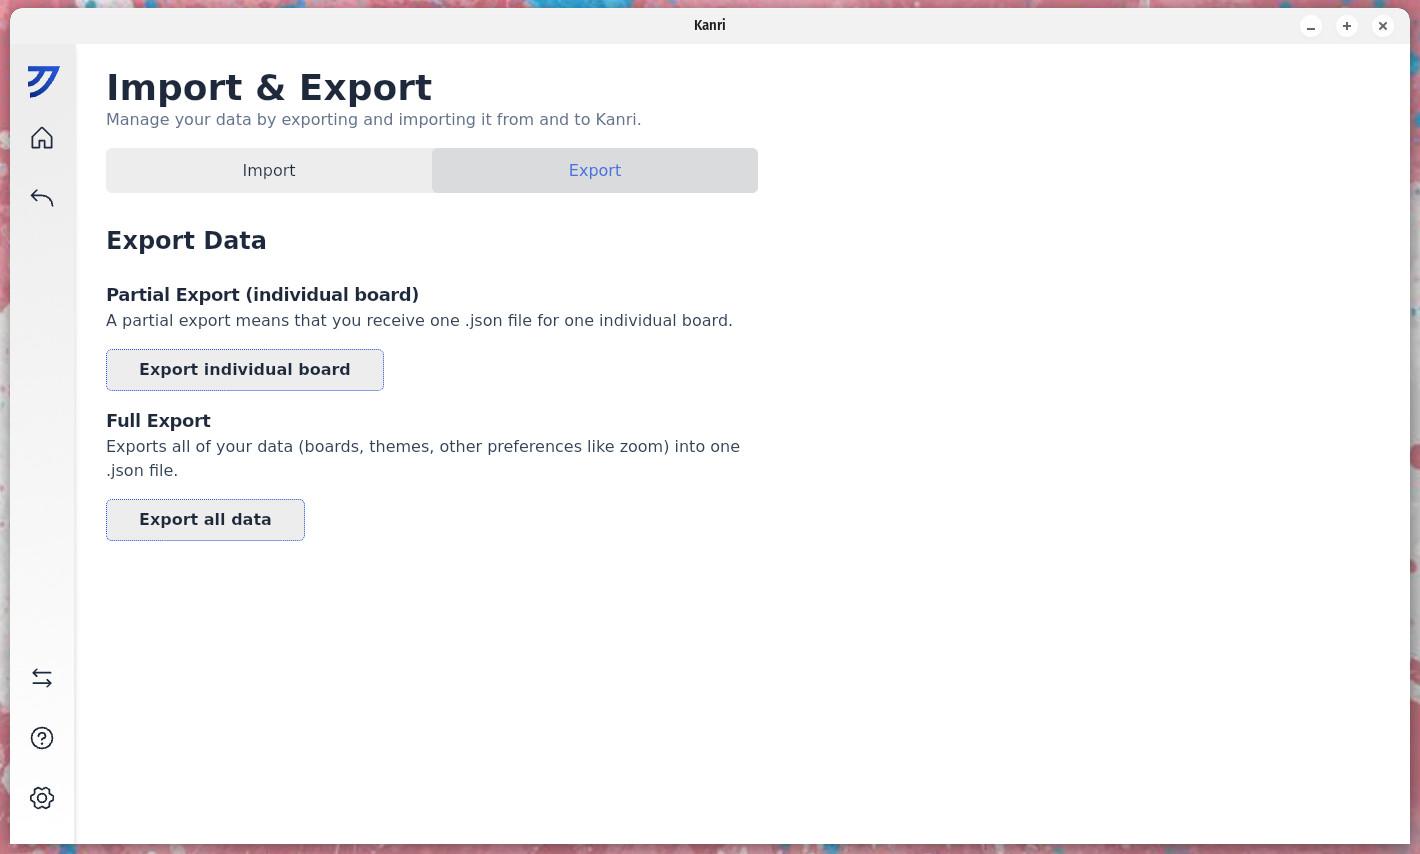This screenshot has width=1420, height=854.
Task: Click the Export Data section heading
Action: [186, 241]
